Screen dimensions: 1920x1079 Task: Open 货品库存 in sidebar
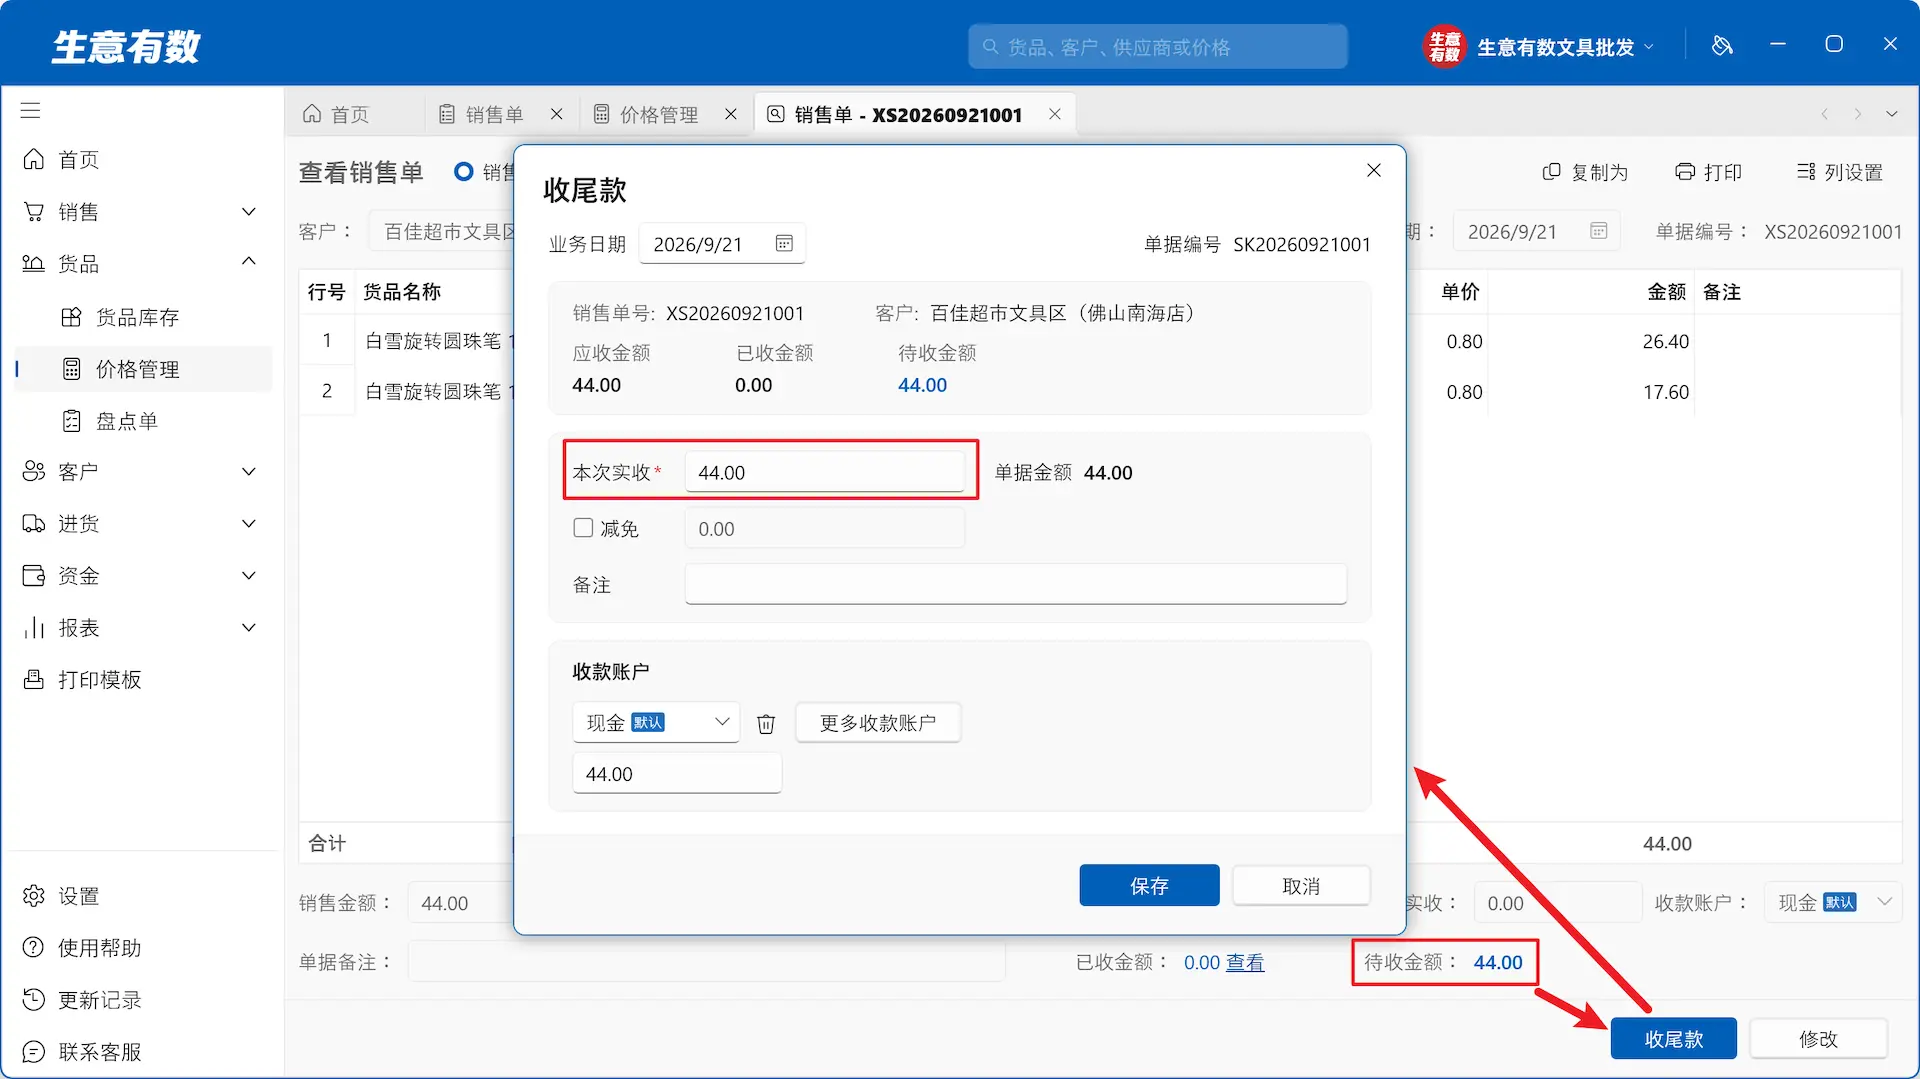140,317
